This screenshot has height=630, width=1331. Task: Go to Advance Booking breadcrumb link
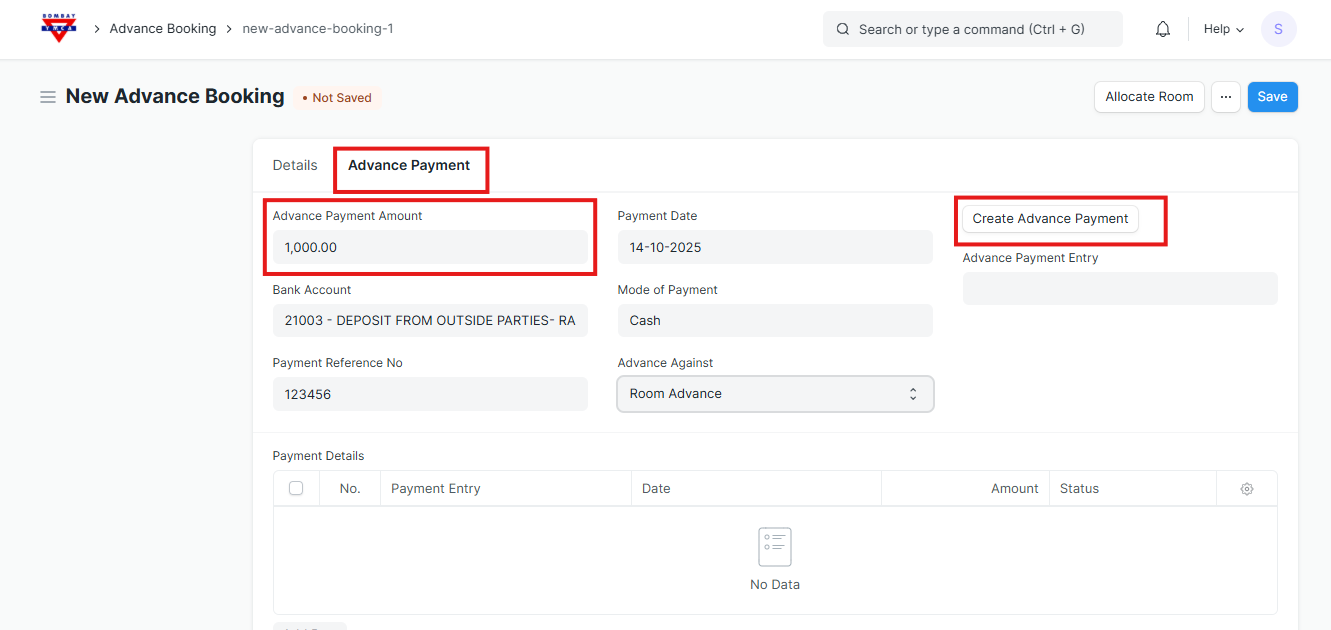click(163, 29)
